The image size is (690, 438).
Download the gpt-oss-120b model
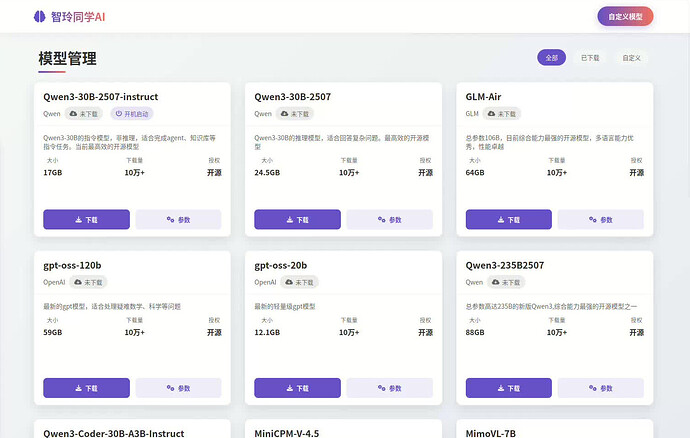pyautogui.click(x=86, y=388)
